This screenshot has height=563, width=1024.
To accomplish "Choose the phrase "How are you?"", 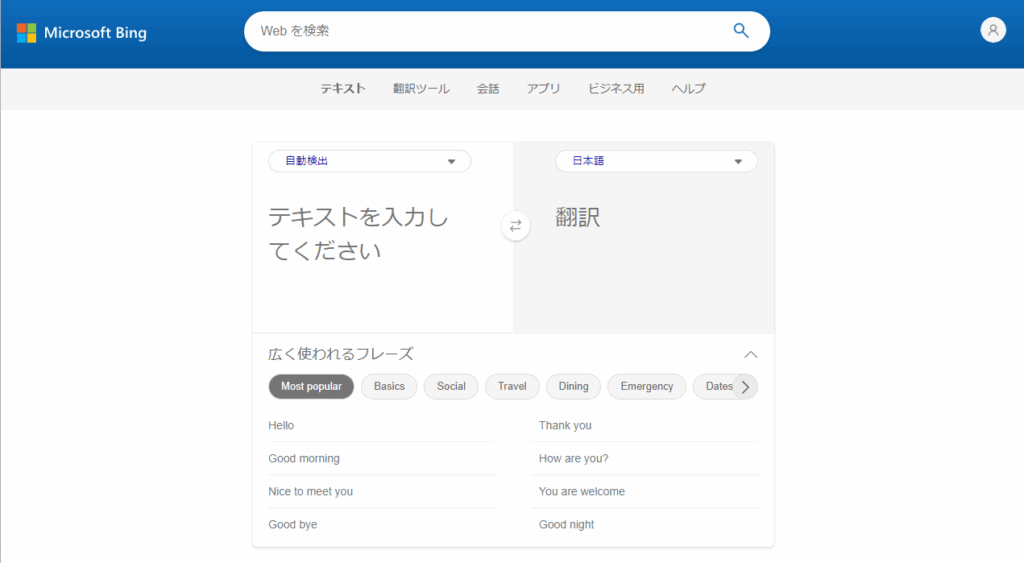I will [x=573, y=459].
